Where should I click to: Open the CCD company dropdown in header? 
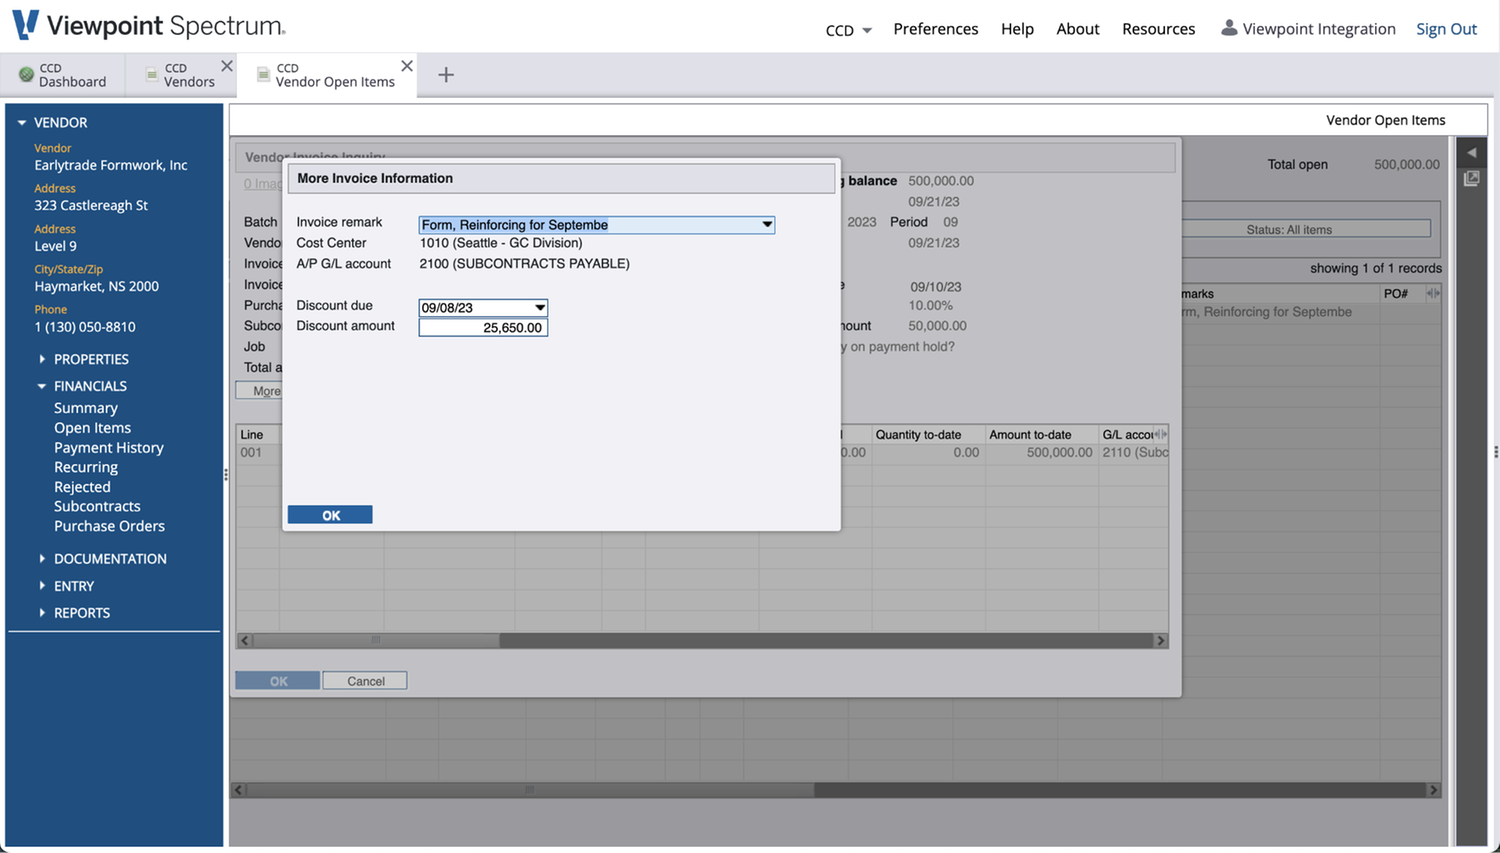[848, 30]
